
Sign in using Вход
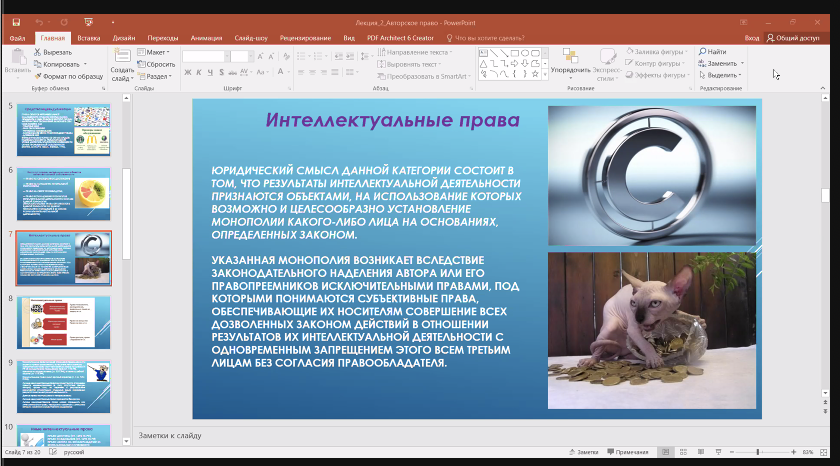752,38
